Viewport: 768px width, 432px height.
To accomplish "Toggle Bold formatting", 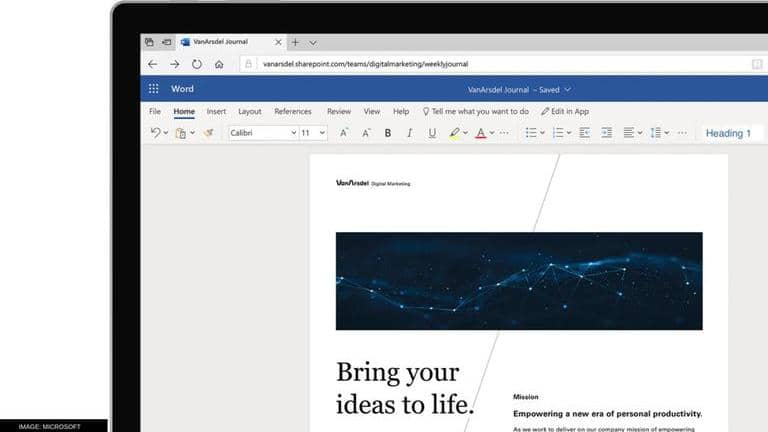I will pos(388,133).
